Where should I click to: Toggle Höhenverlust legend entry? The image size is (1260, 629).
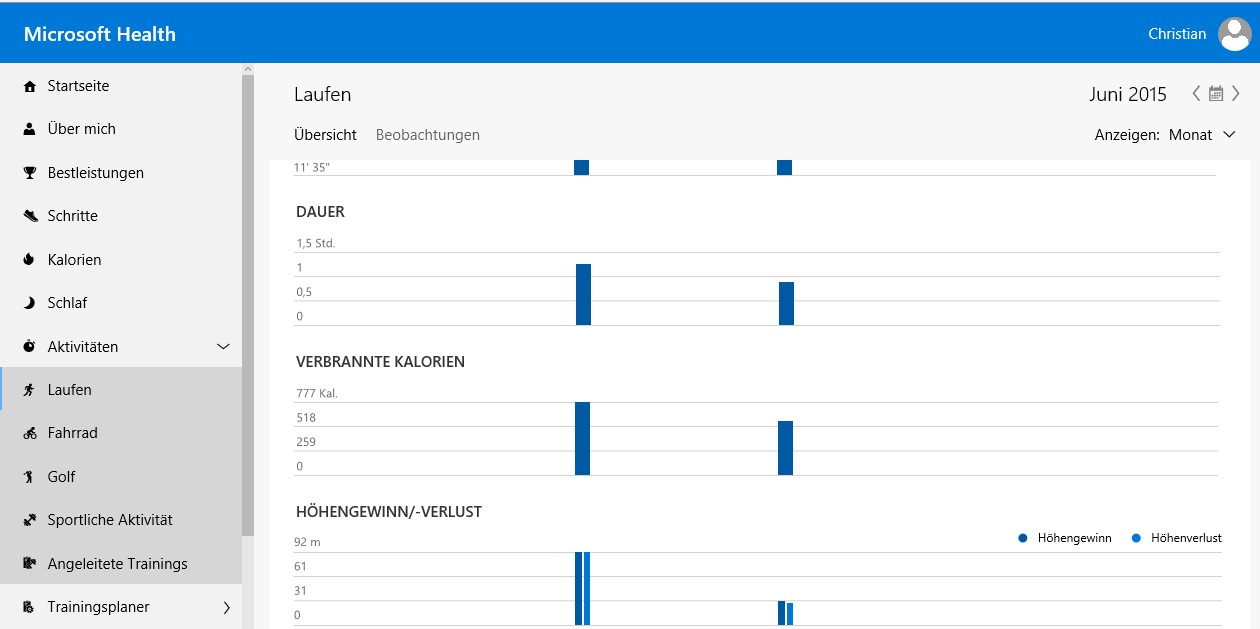1176,538
